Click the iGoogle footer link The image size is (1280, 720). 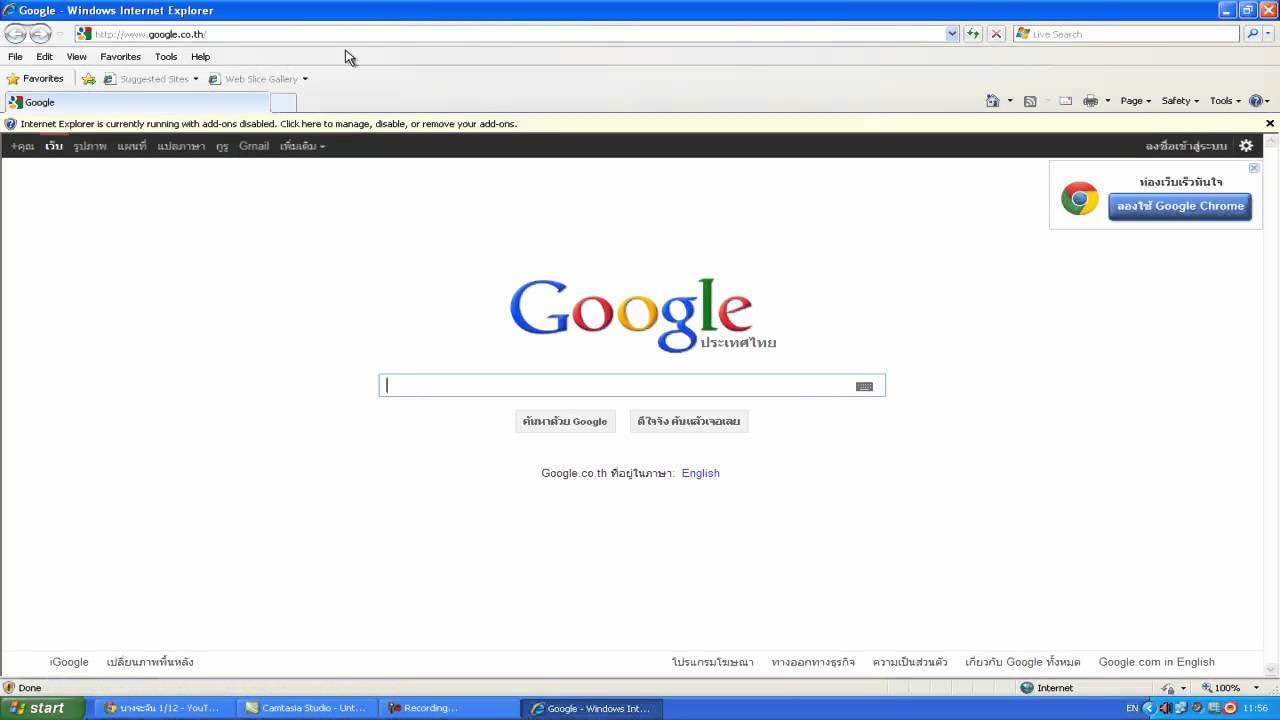point(69,662)
